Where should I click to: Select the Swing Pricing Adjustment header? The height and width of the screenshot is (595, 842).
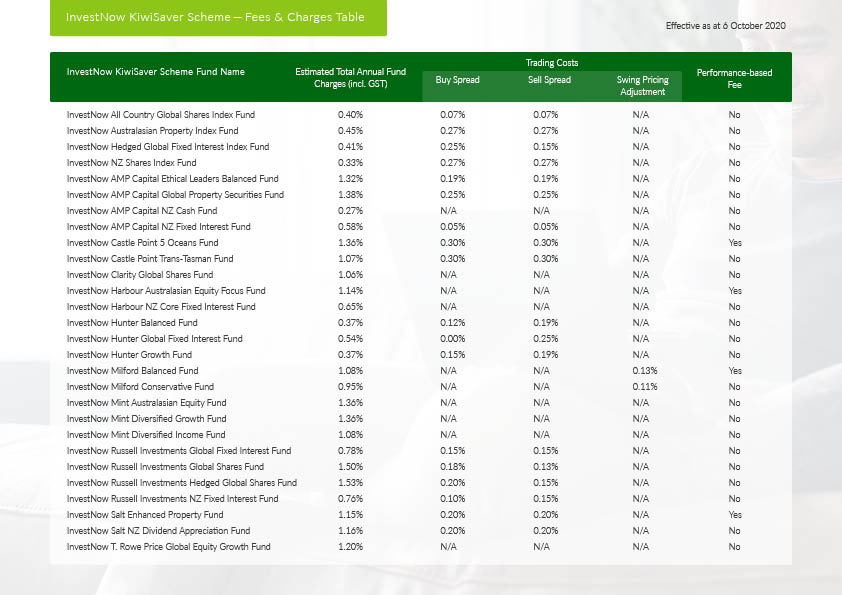coord(641,86)
